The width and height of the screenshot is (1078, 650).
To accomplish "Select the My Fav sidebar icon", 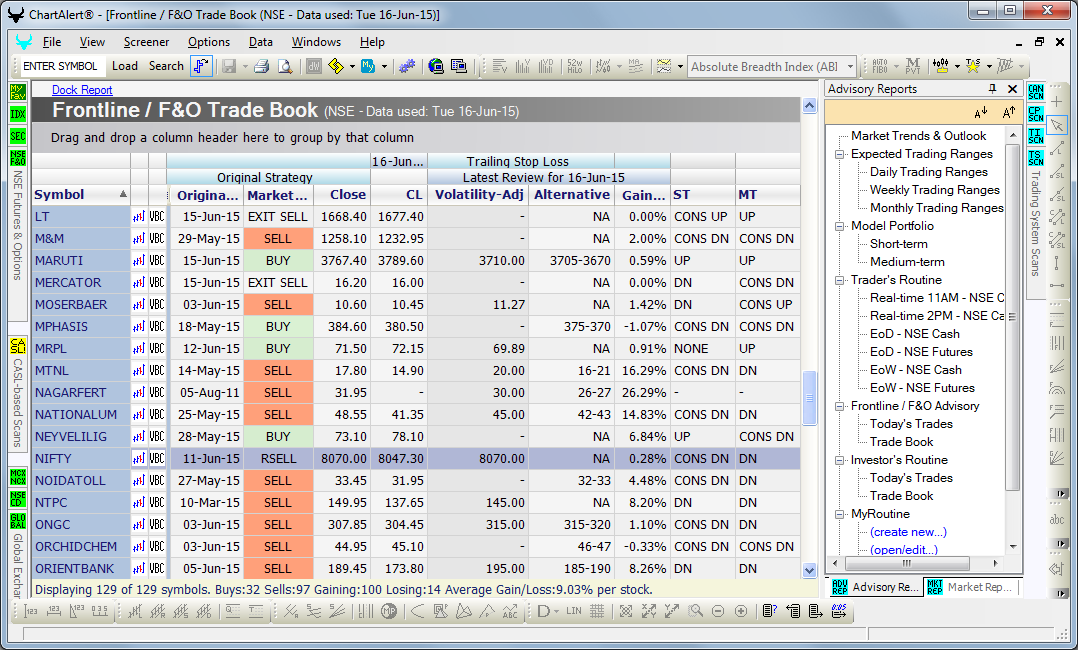I will point(18,91).
